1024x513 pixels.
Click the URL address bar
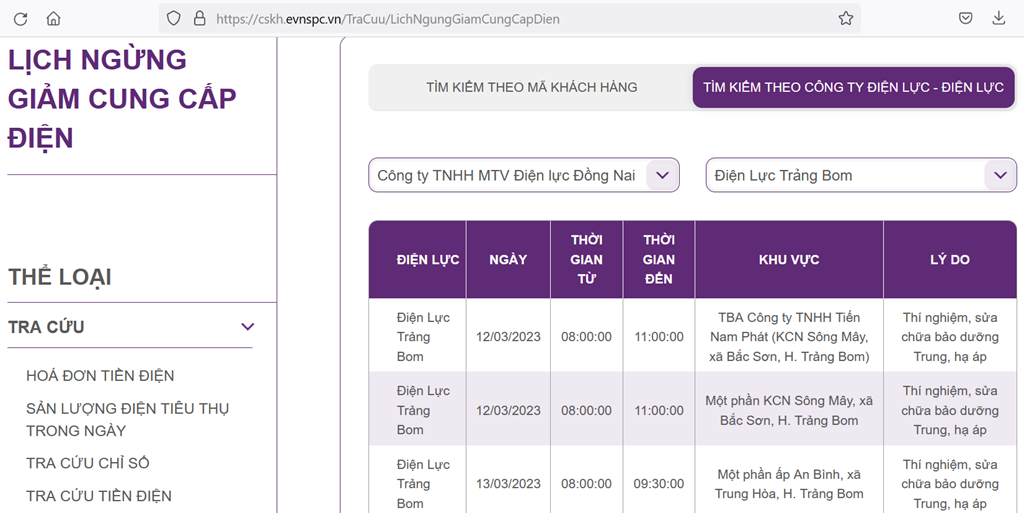[509, 18]
